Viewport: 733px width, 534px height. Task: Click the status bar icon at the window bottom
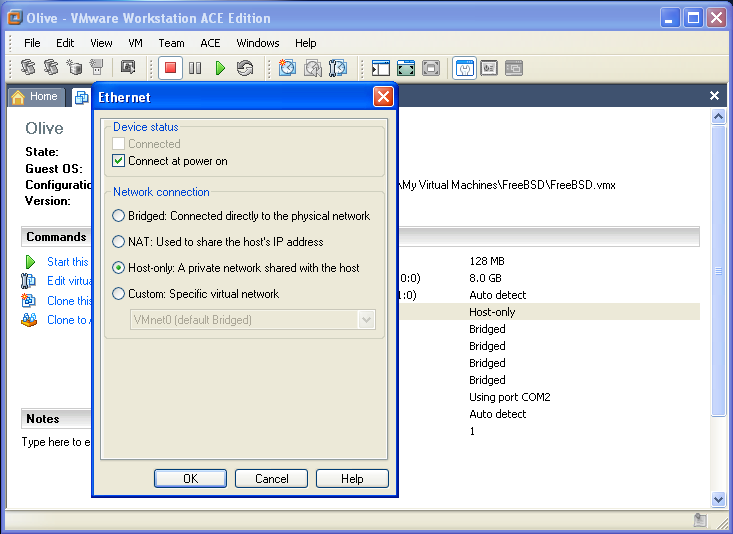700,520
